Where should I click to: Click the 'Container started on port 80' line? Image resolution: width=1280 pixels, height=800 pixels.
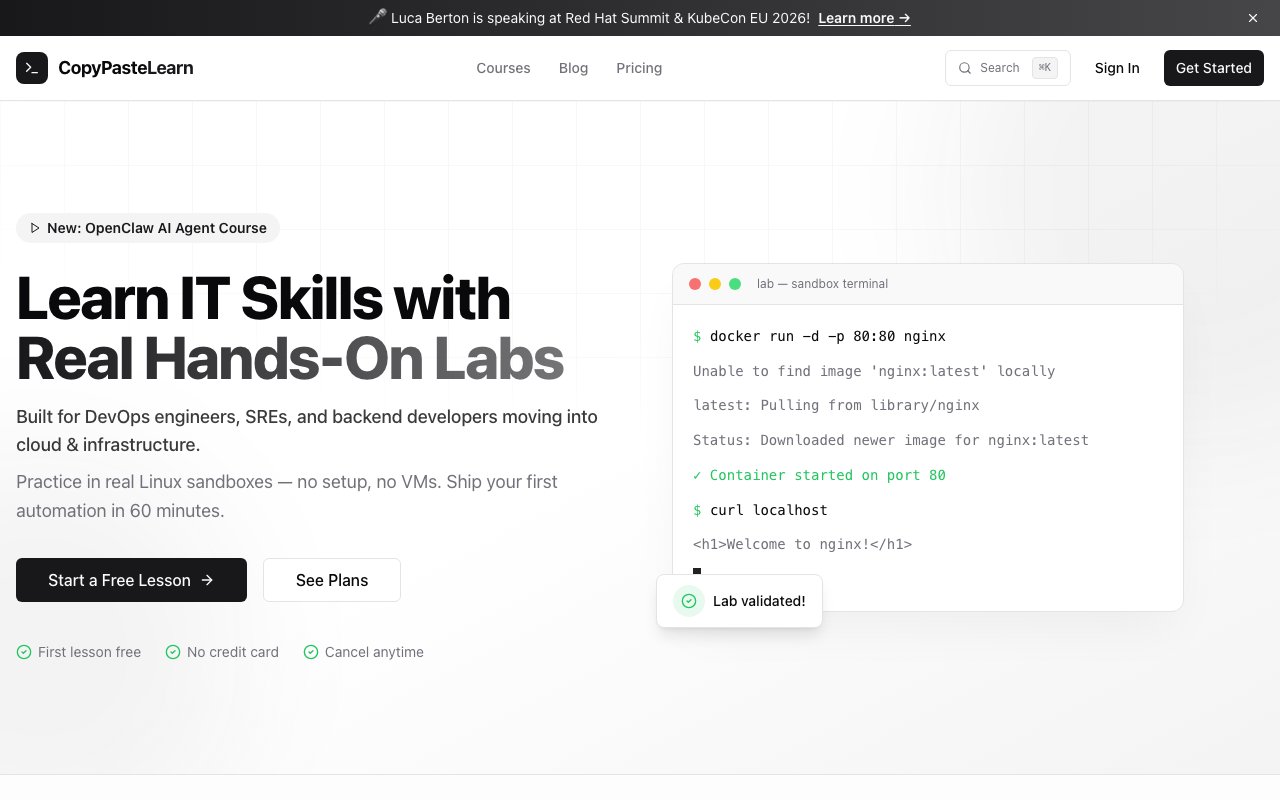pyautogui.click(x=819, y=475)
